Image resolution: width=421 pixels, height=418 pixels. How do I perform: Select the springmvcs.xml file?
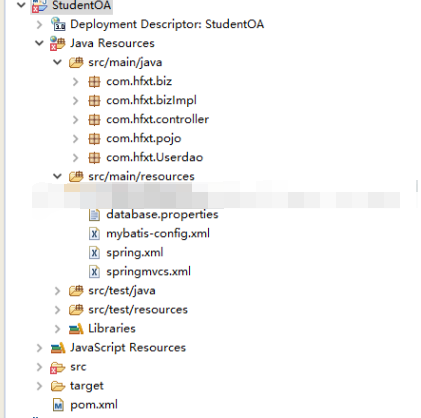click(x=148, y=272)
